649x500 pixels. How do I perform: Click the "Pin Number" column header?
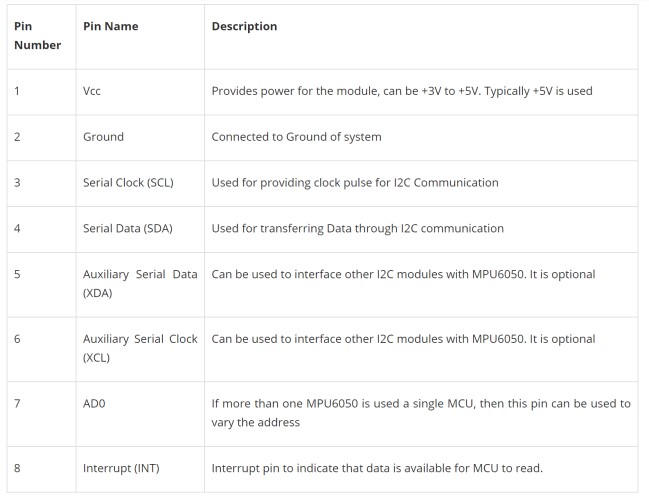pos(37,36)
